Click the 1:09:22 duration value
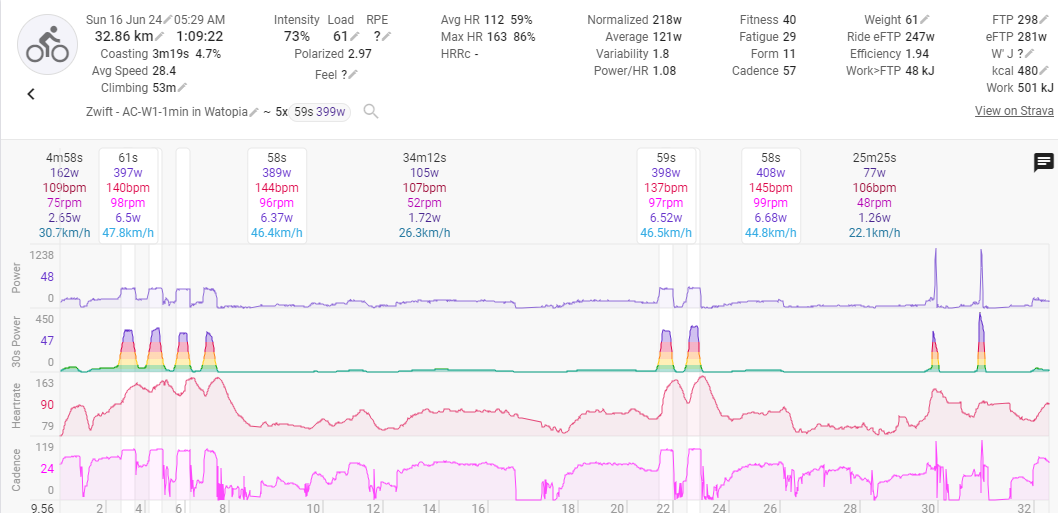The width and height of the screenshot is (1058, 513). pos(200,36)
